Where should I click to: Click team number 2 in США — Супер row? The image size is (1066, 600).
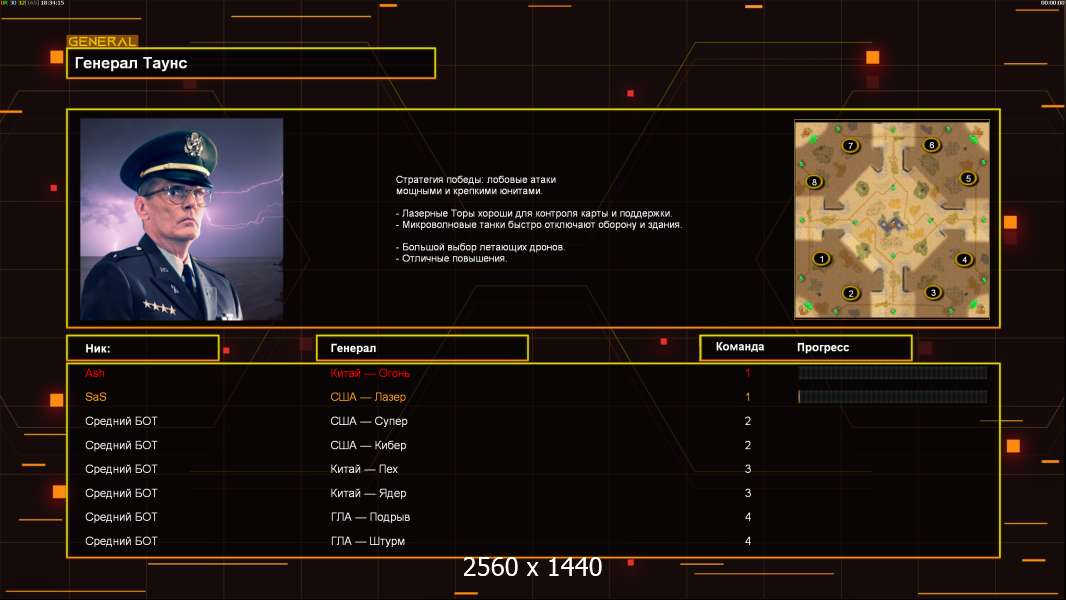pos(748,421)
